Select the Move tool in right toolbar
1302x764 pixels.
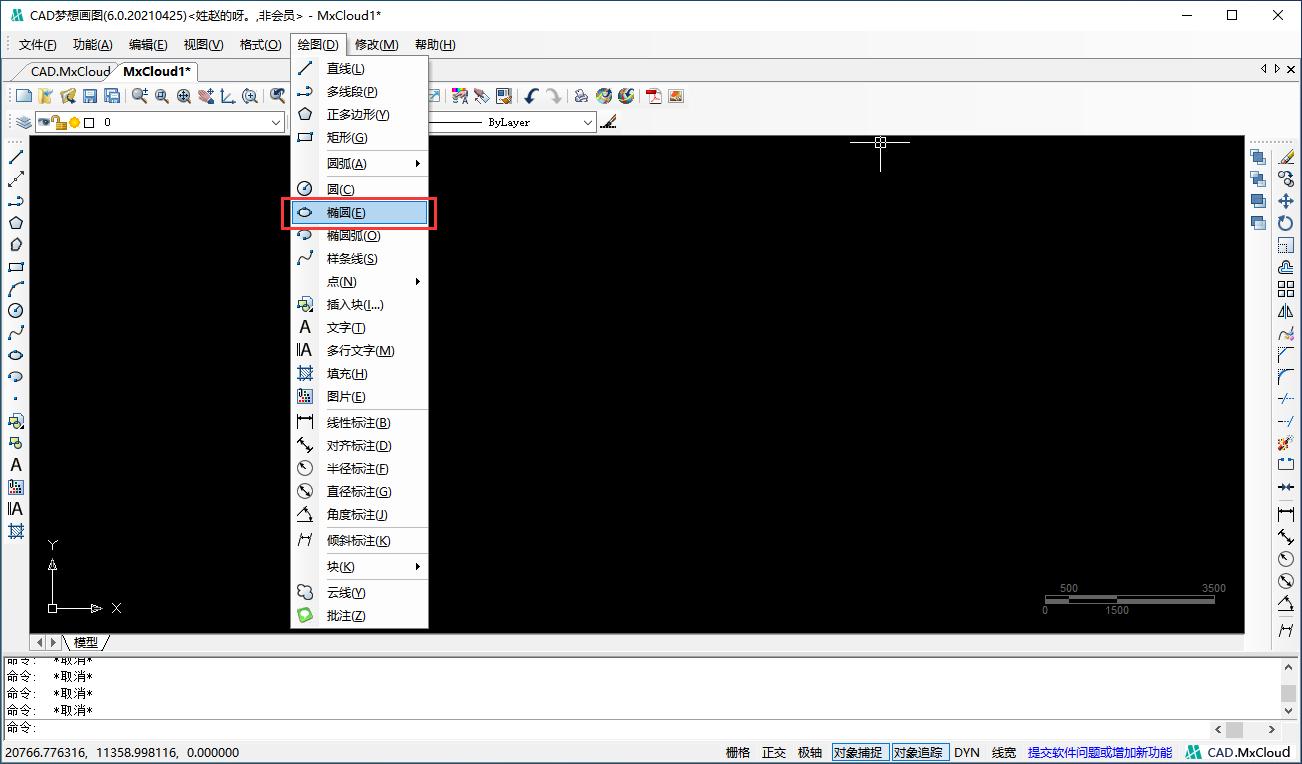[x=1286, y=201]
